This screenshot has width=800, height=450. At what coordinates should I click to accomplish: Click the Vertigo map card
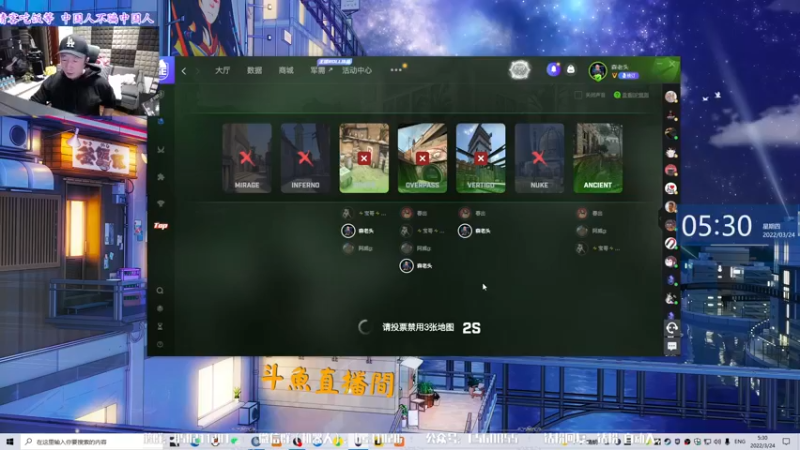[481, 158]
